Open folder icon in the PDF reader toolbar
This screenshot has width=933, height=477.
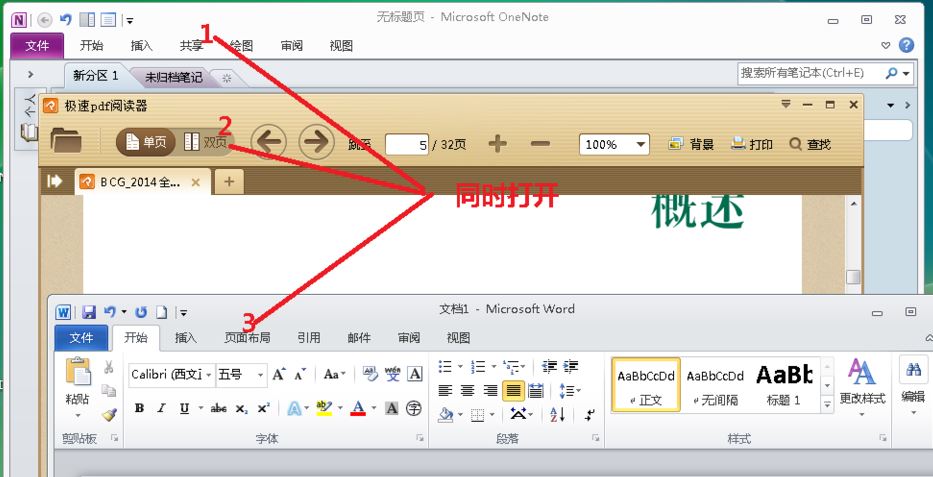66,142
